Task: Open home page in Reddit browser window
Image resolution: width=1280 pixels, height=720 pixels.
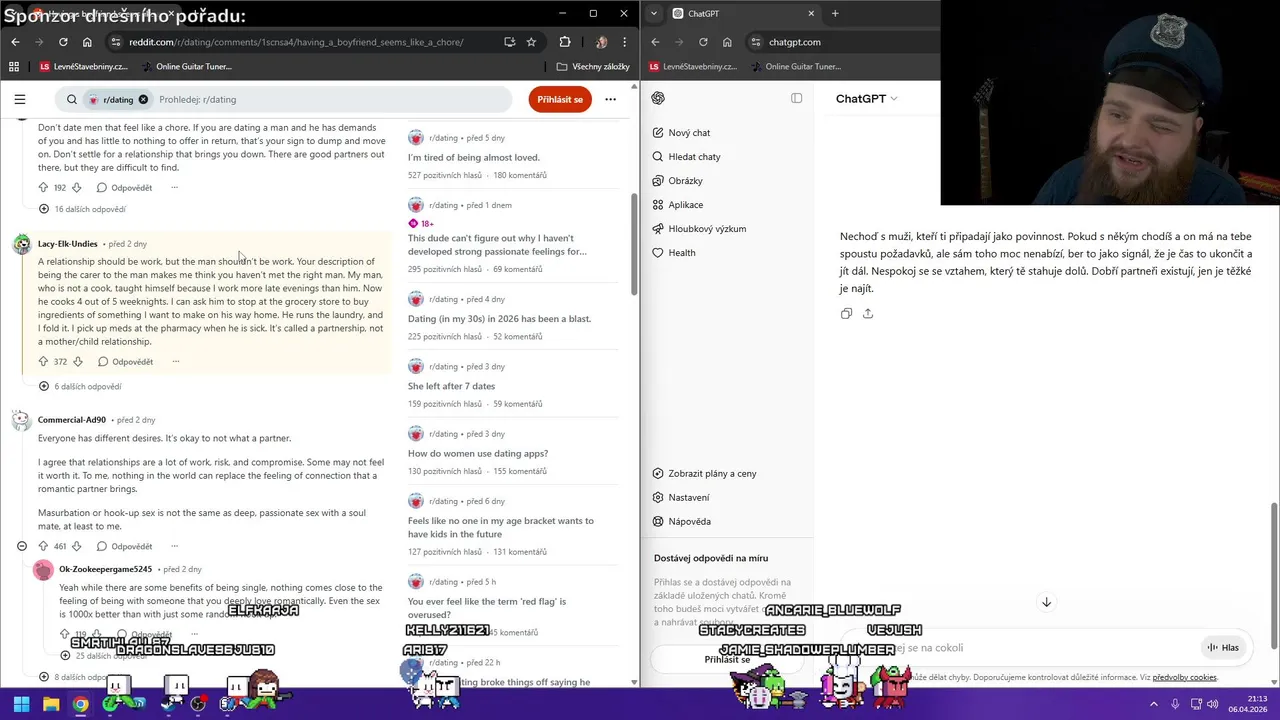Action: point(87,42)
